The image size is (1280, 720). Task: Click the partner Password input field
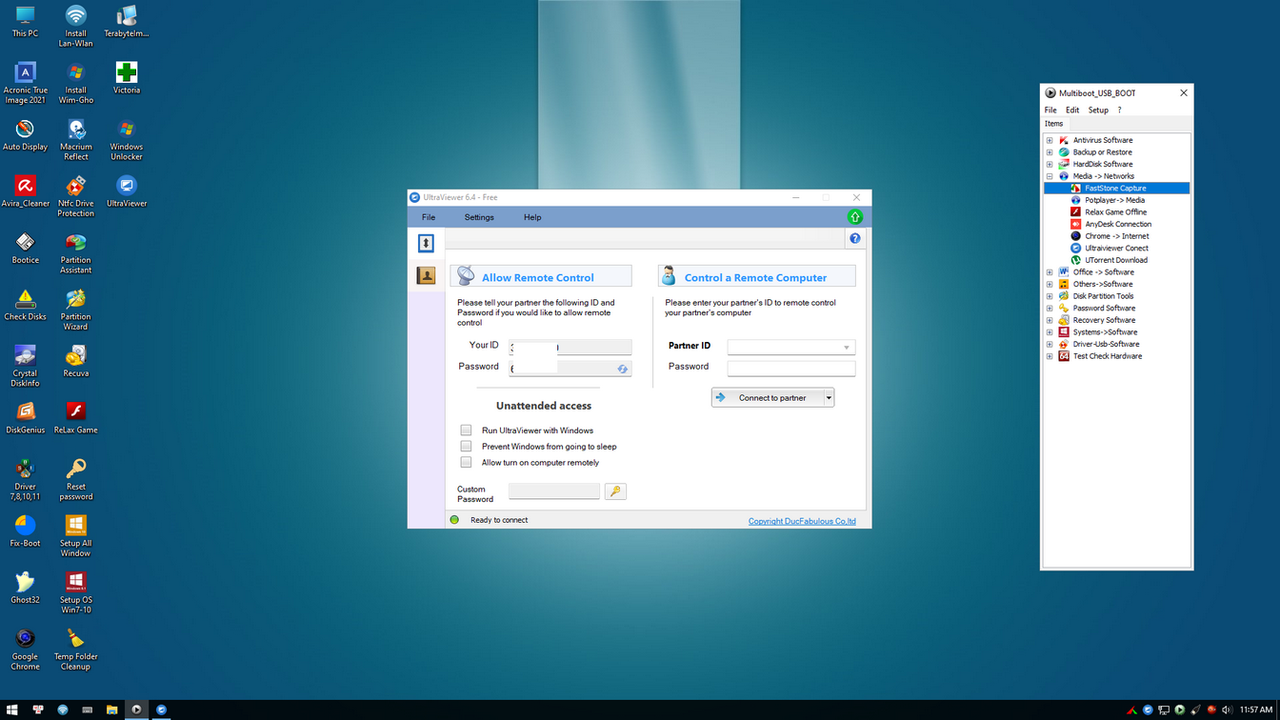[791, 369]
